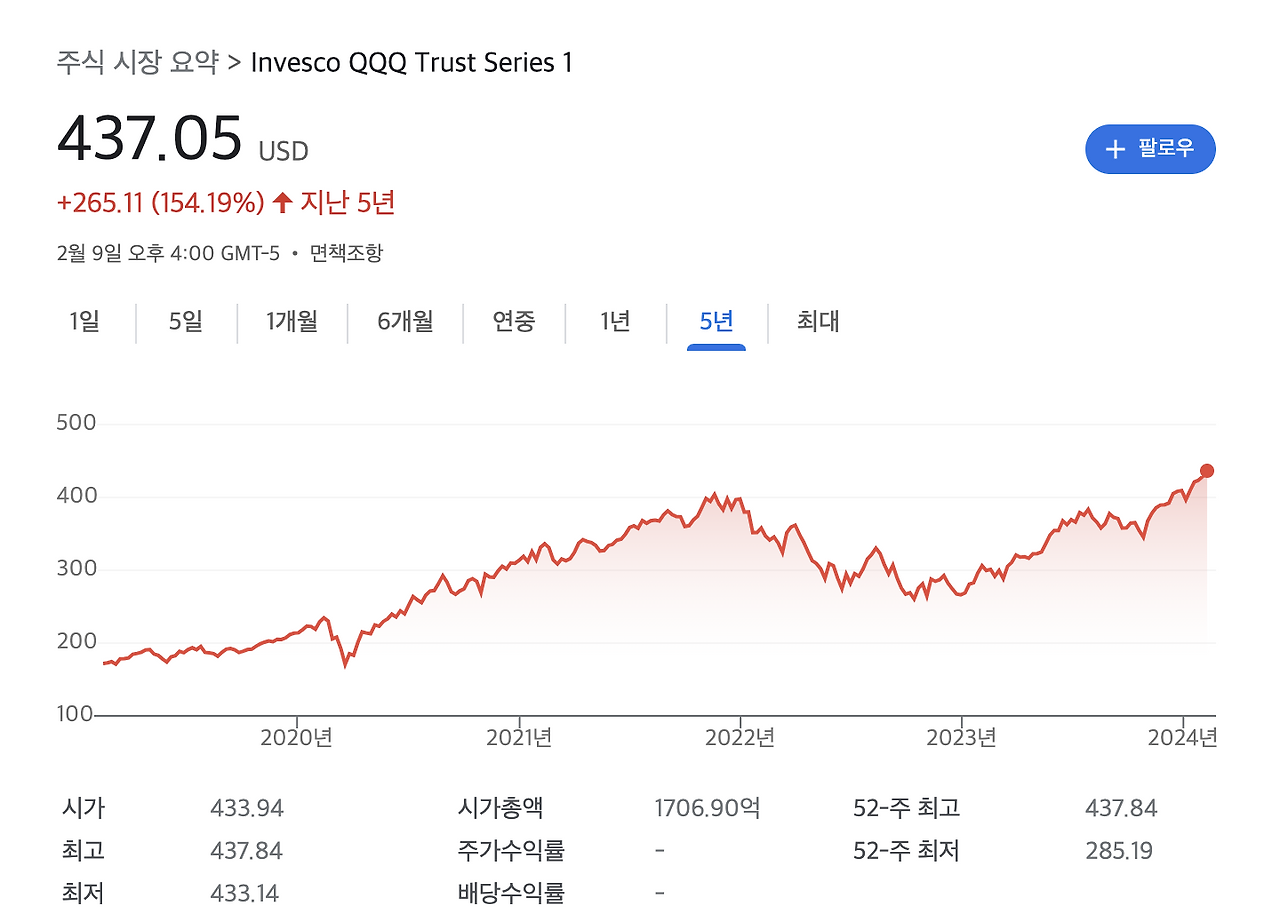The width and height of the screenshot is (1280, 922).
Task: Click the 52-주 최고 value 437.84
Action: [1122, 807]
